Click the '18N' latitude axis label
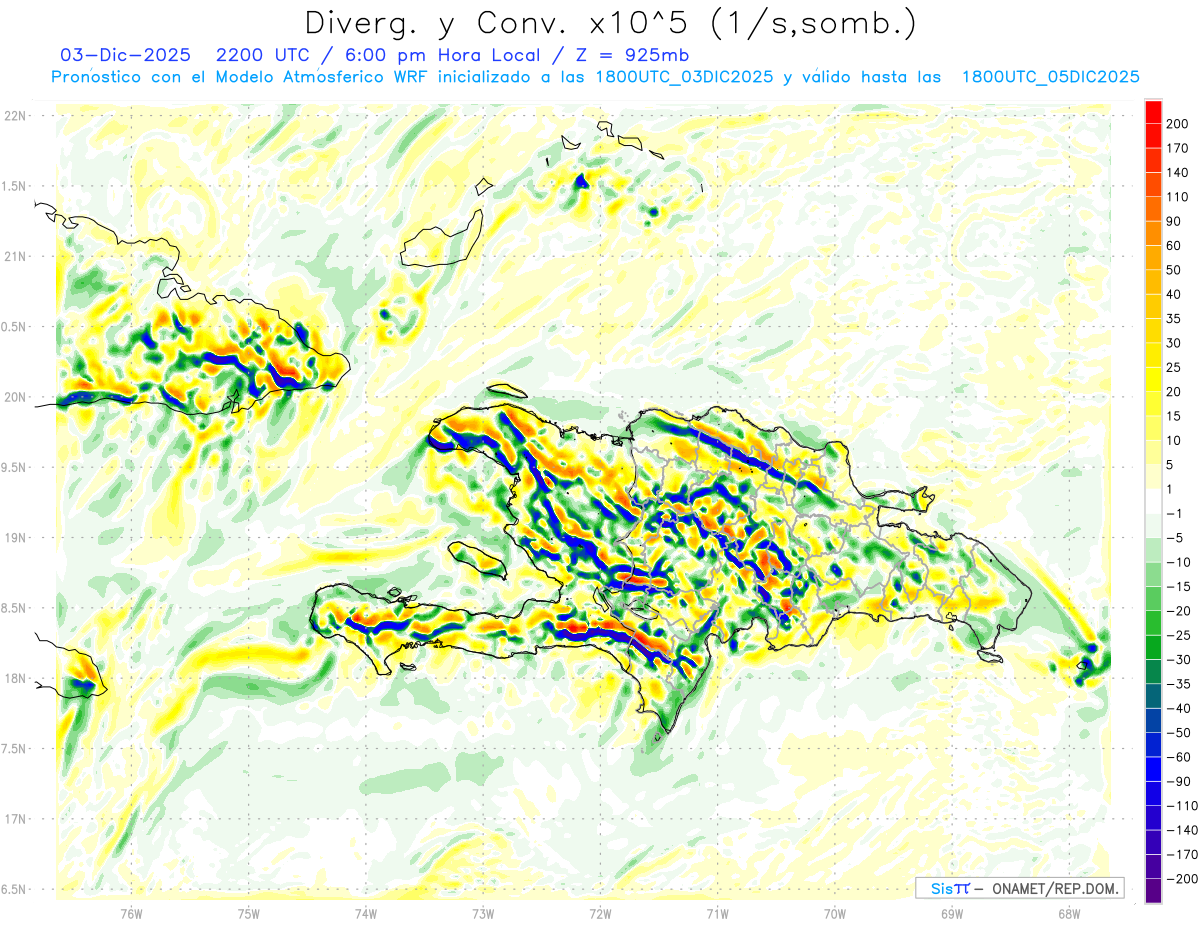The width and height of the screenshot is (1200, 927). pos(13,678)
